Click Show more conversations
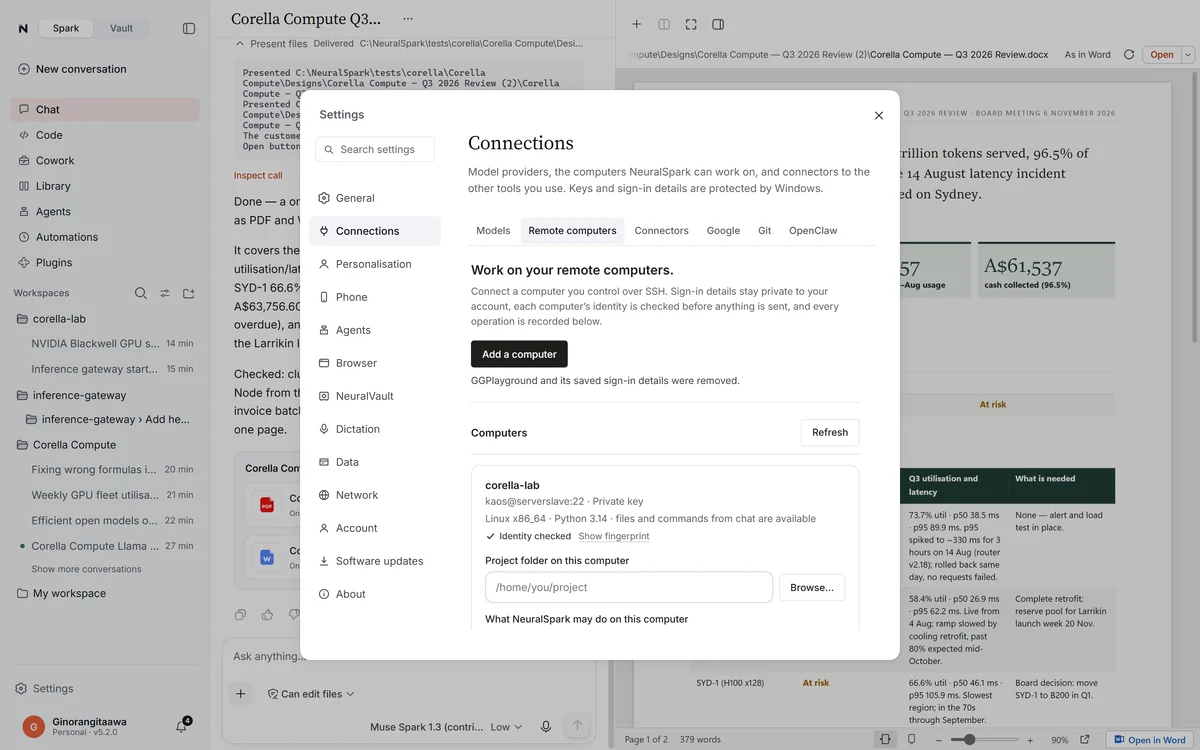 click(86, 569)
